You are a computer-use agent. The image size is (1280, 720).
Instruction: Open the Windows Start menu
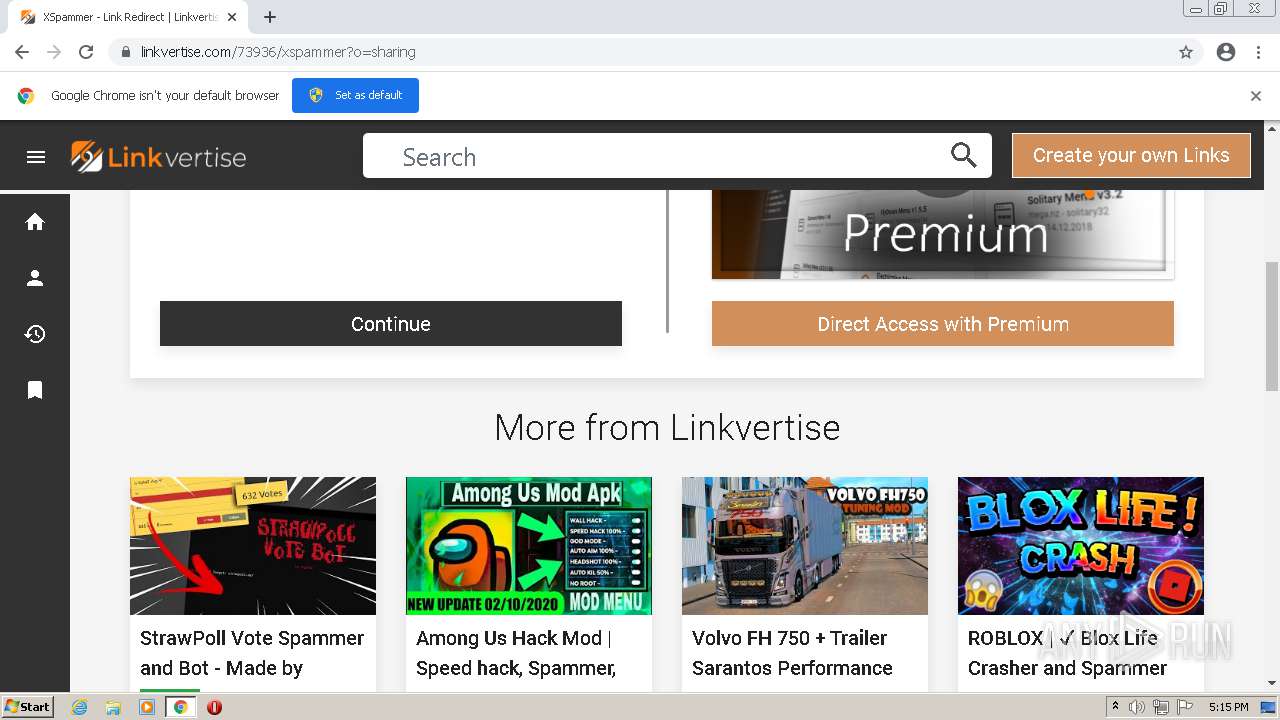[x=28, y=707]
